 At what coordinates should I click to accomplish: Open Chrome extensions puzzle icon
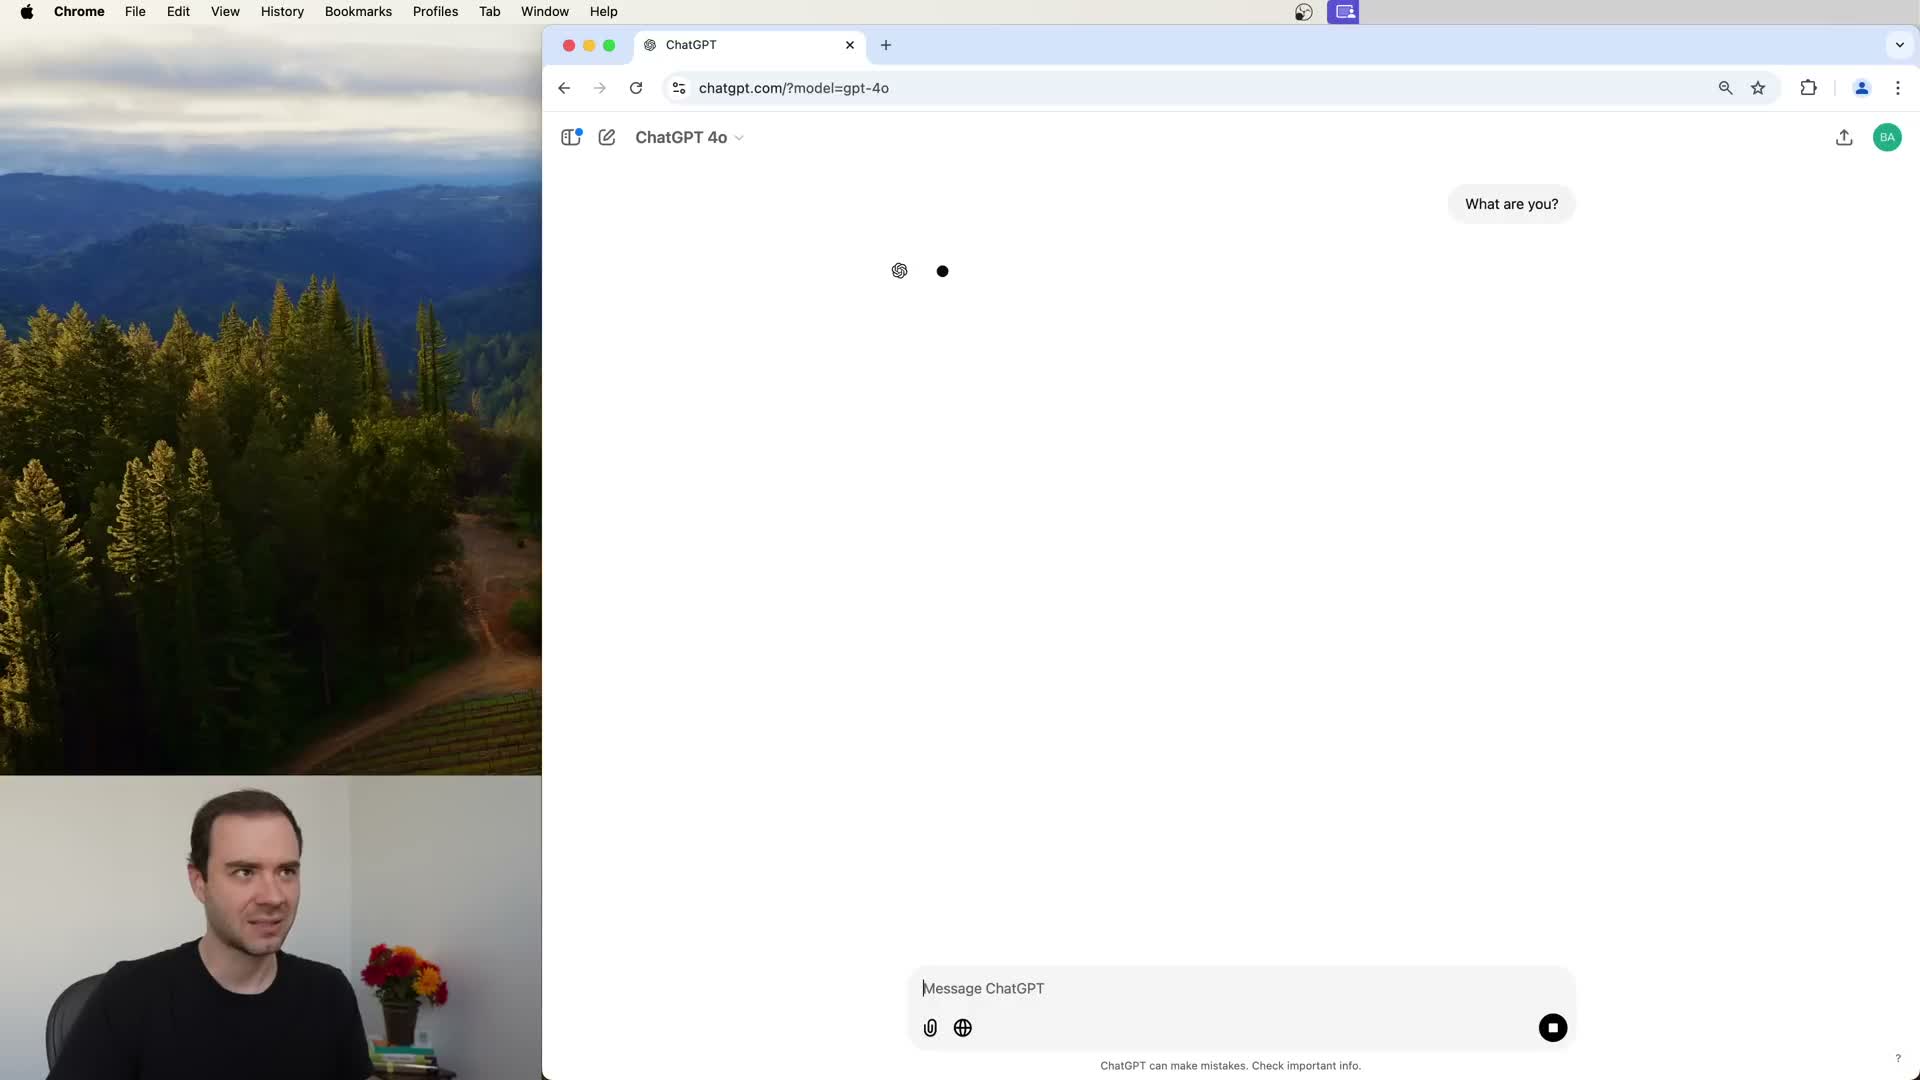[1808, 88]
